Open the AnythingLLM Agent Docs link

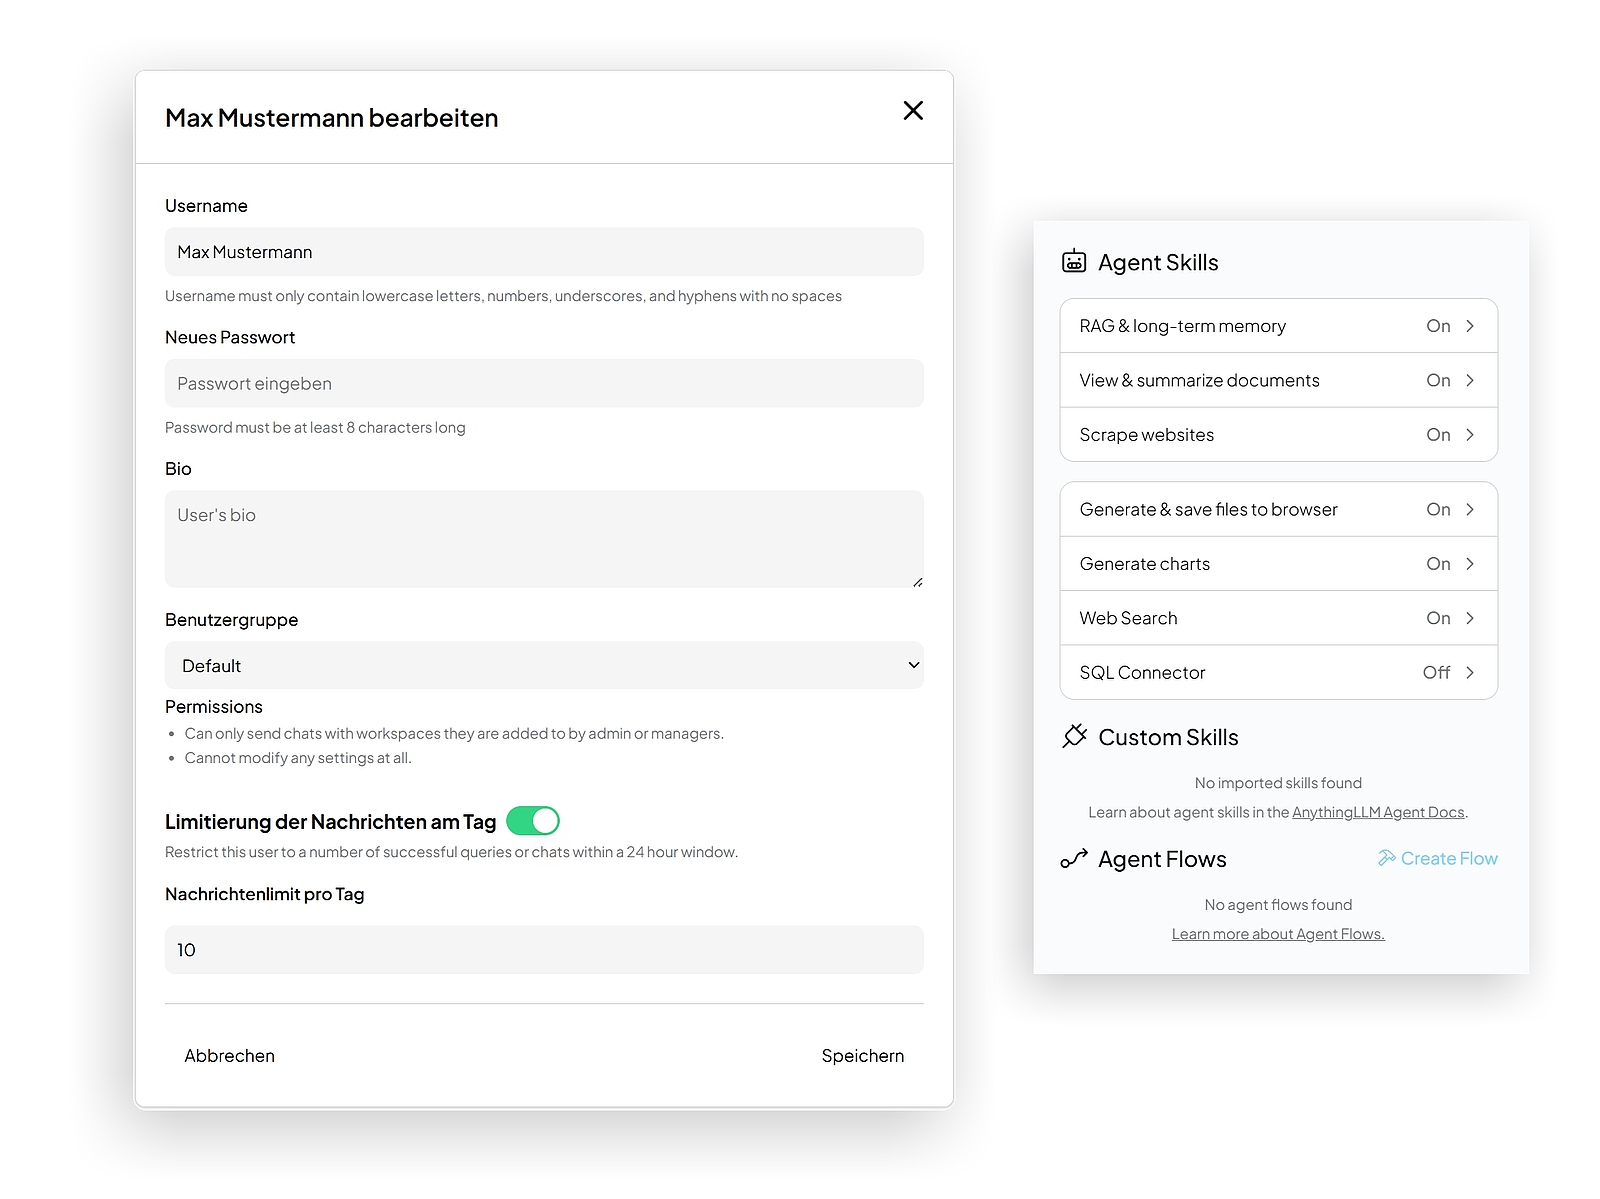point(1378,812)
